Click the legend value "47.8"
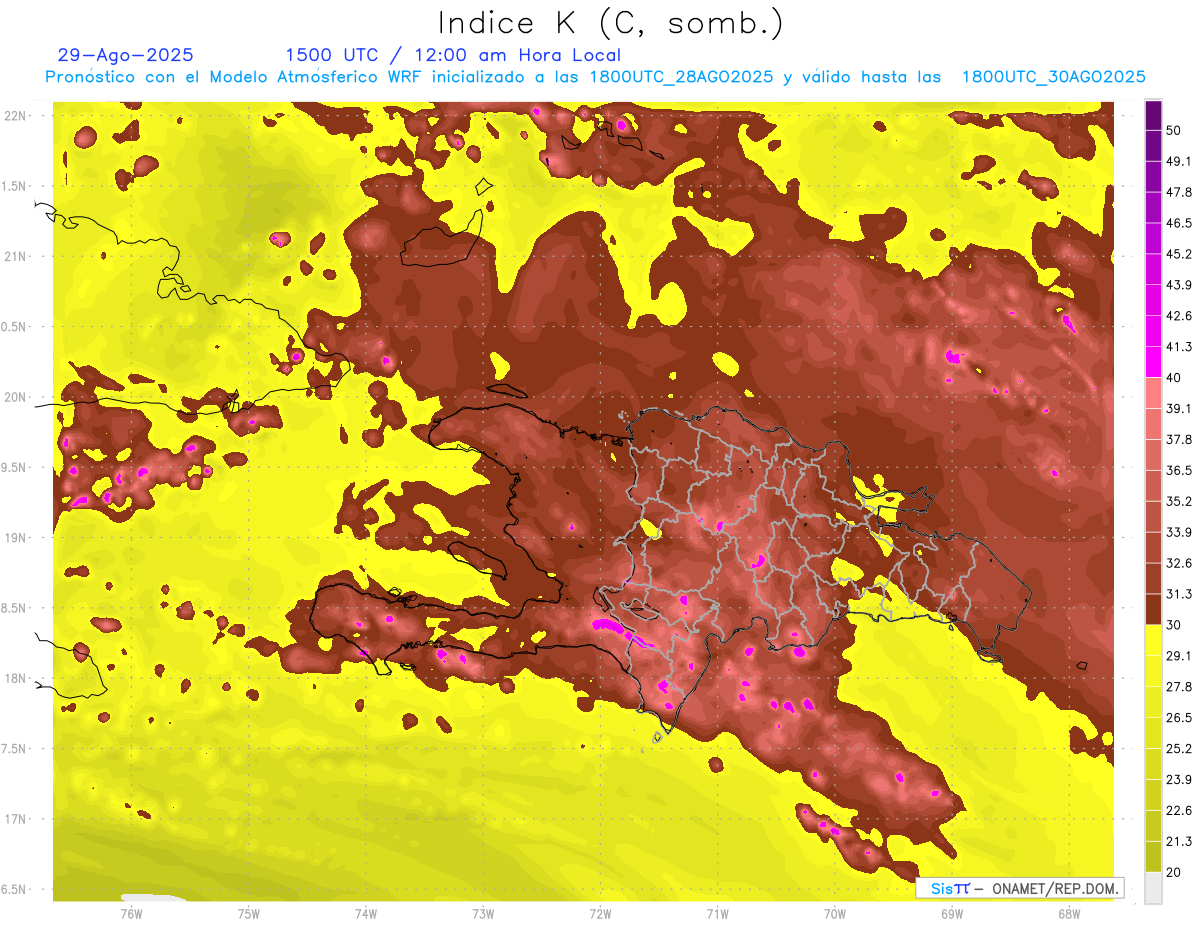 click(x=1179, y=192)
